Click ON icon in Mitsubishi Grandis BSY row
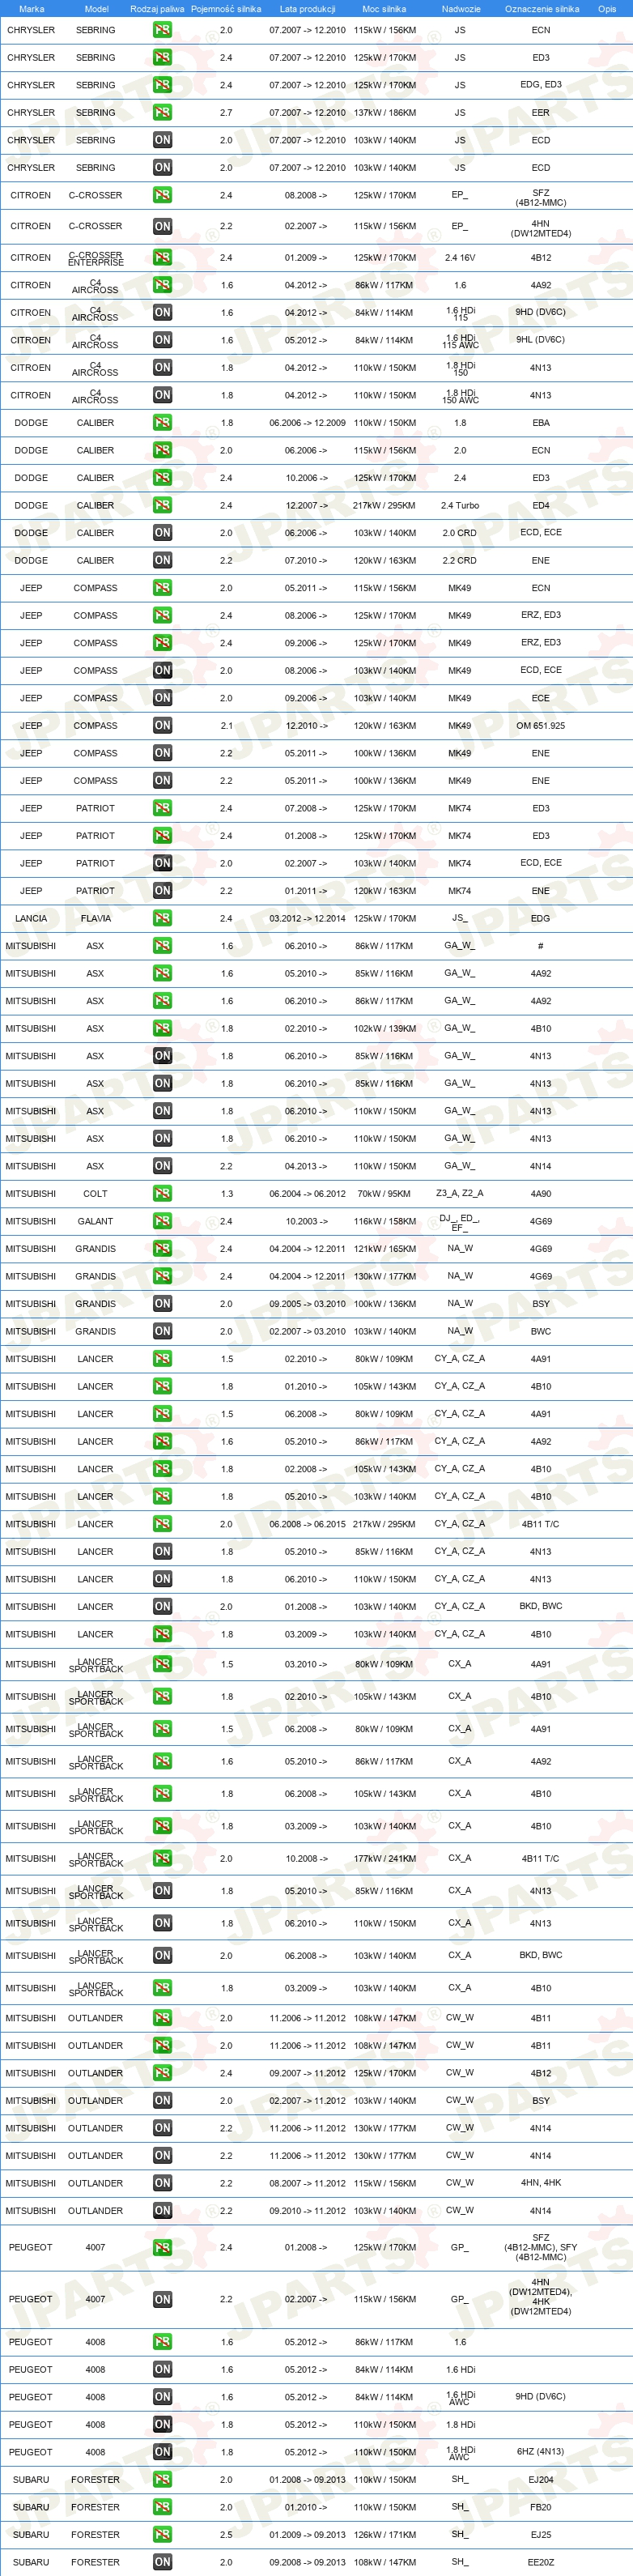 162,1304
